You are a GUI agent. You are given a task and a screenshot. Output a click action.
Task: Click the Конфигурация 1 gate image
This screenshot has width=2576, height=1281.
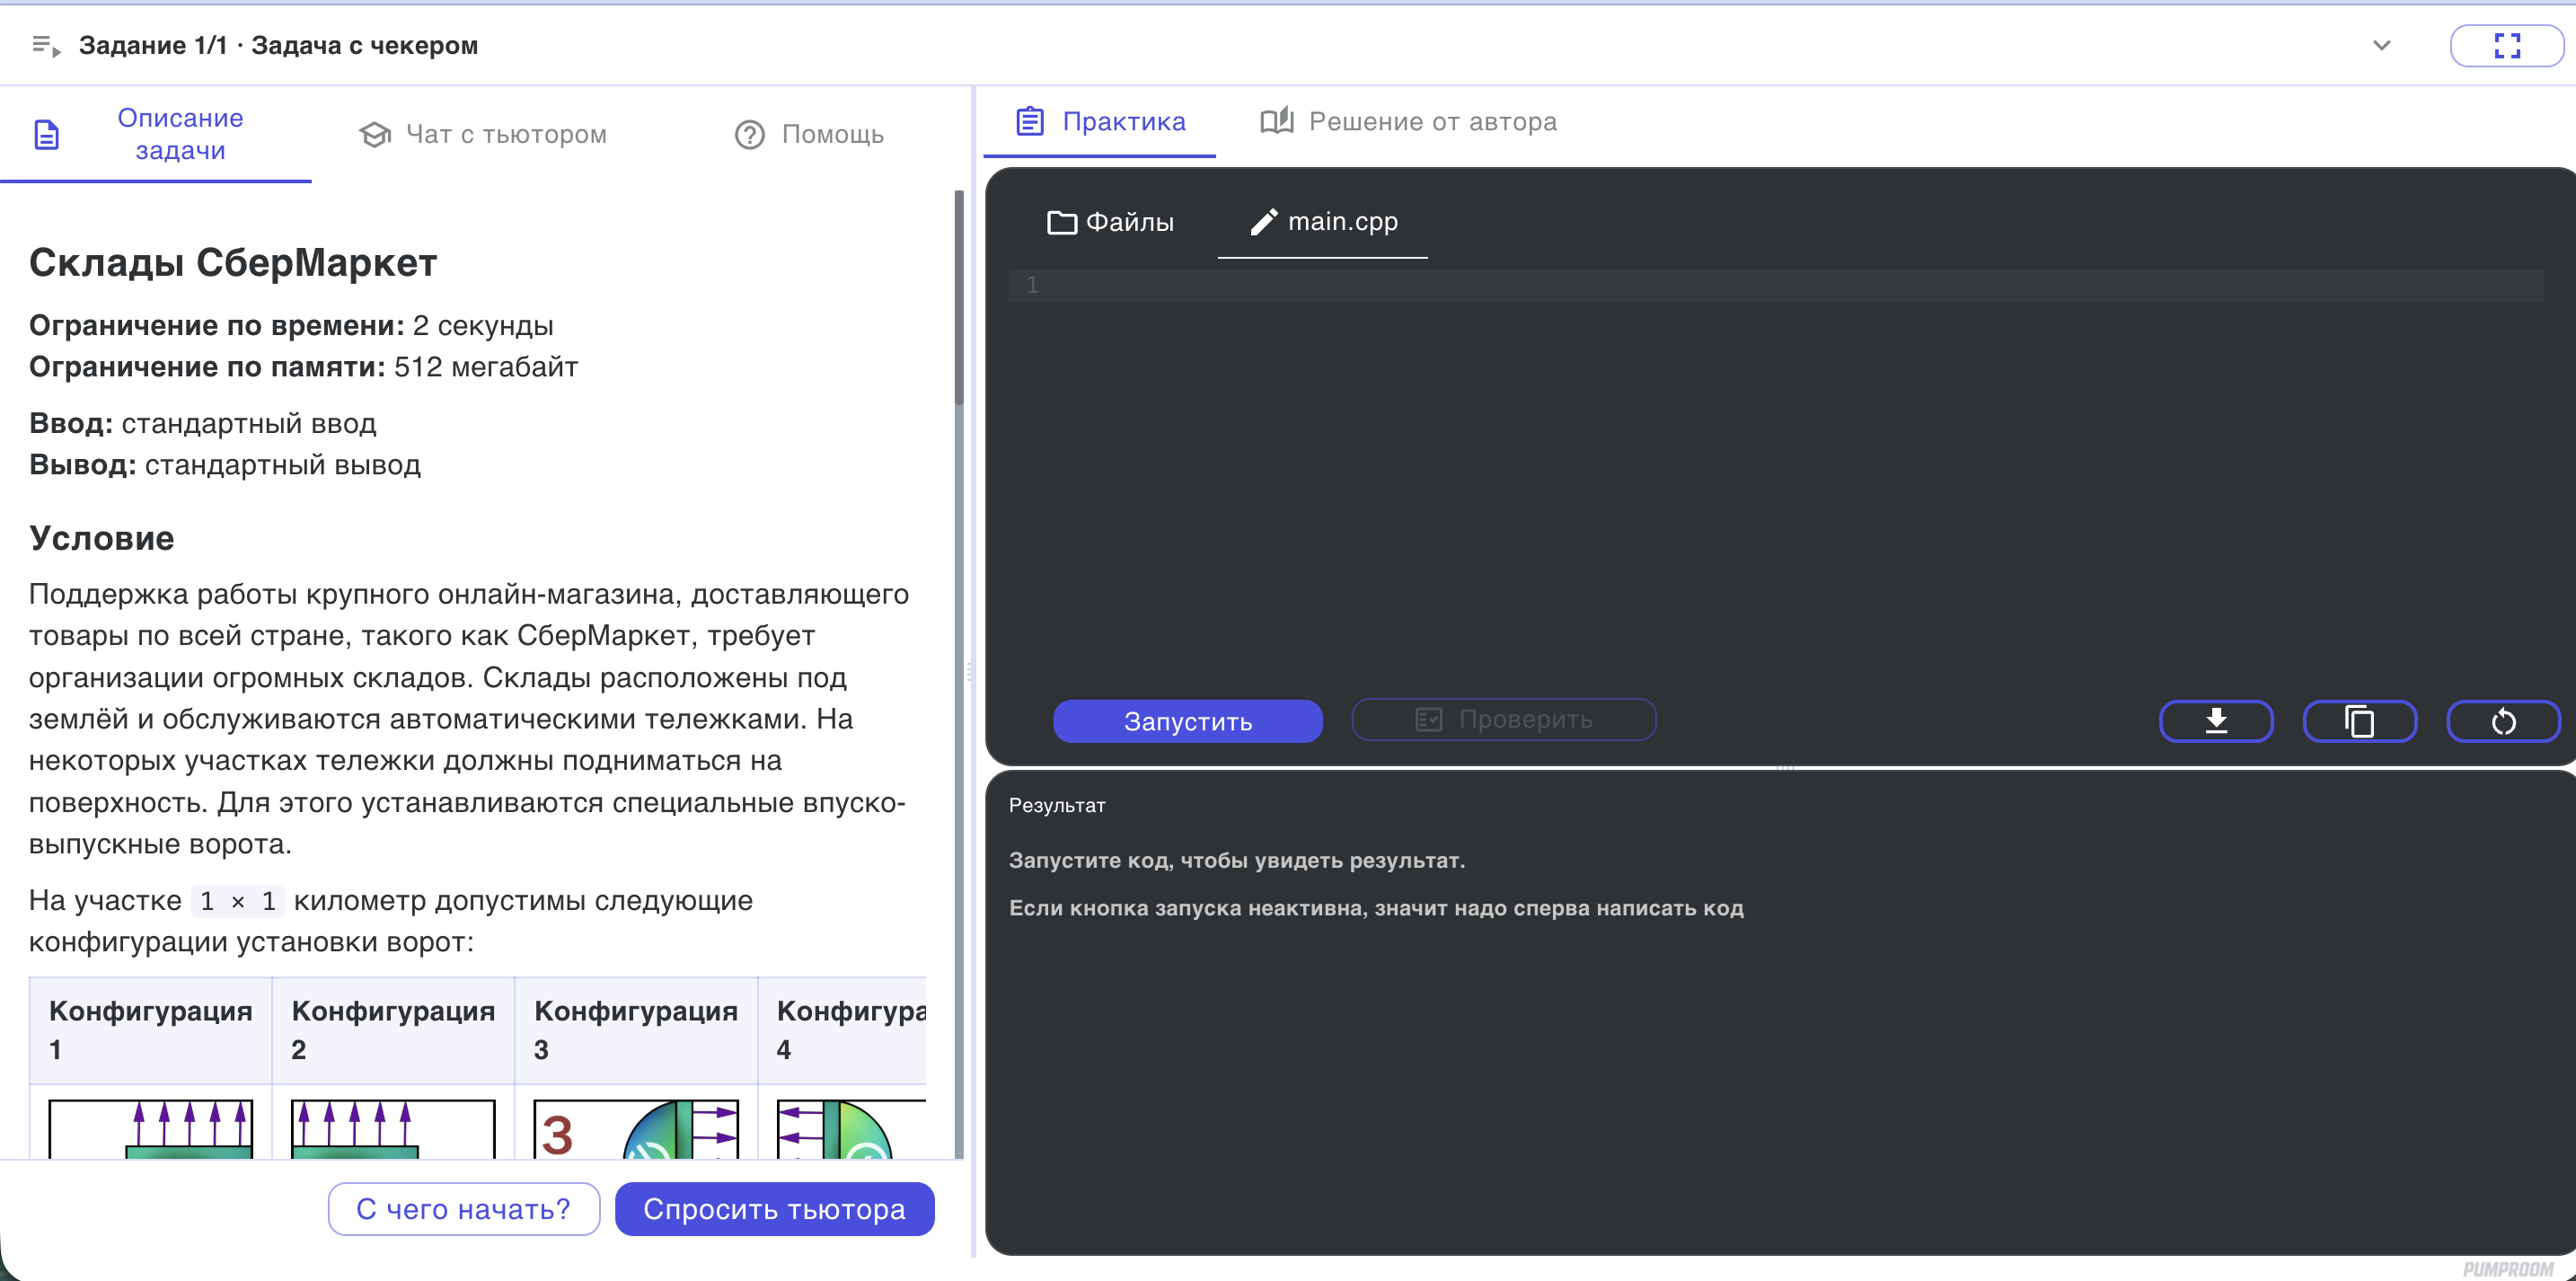pyautogui.click(x=151, y=1129)
